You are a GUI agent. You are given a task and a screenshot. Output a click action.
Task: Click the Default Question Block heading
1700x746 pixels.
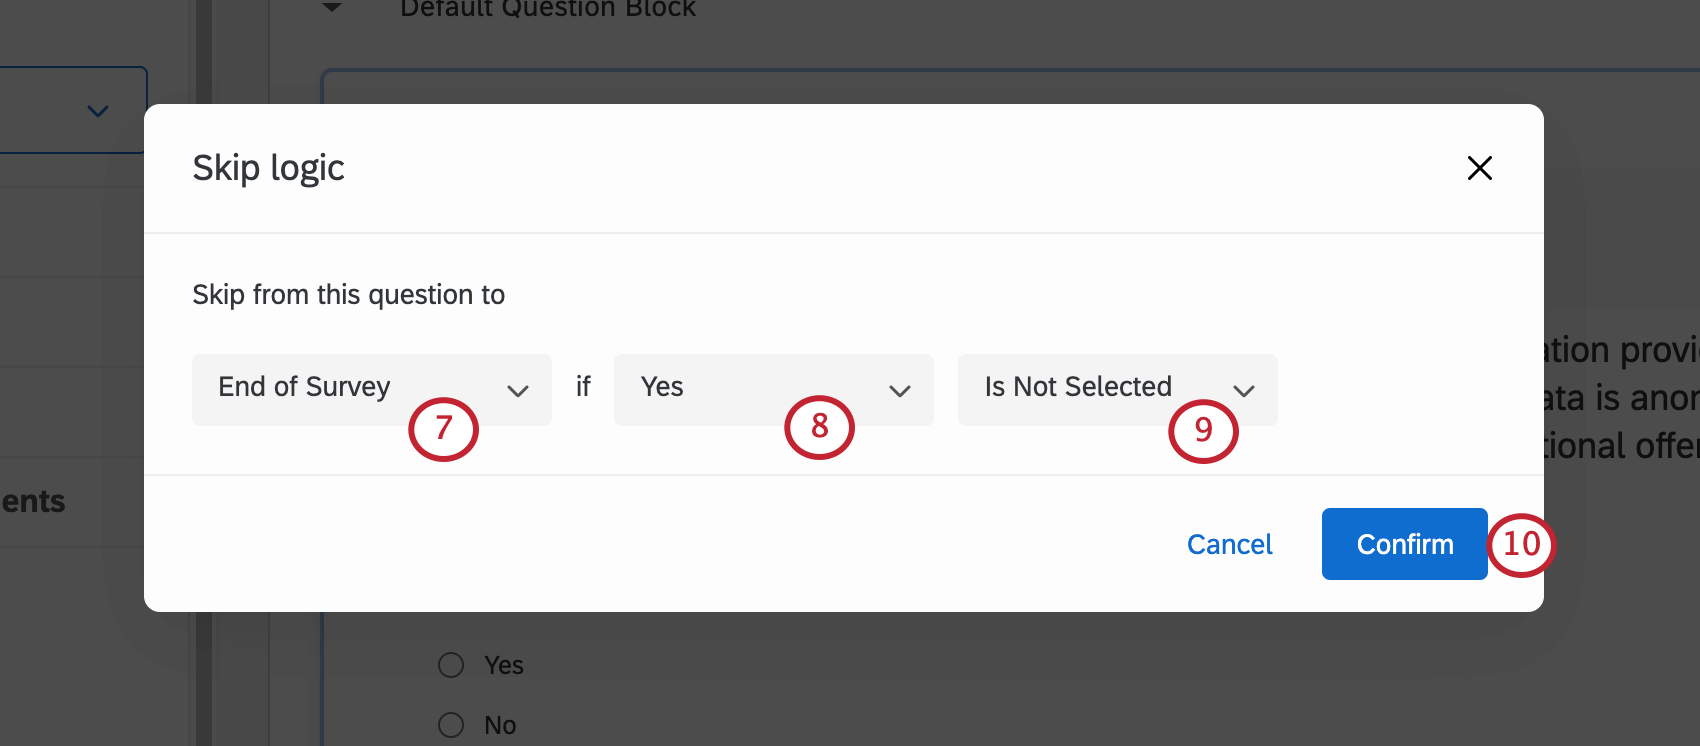point(547,9)
